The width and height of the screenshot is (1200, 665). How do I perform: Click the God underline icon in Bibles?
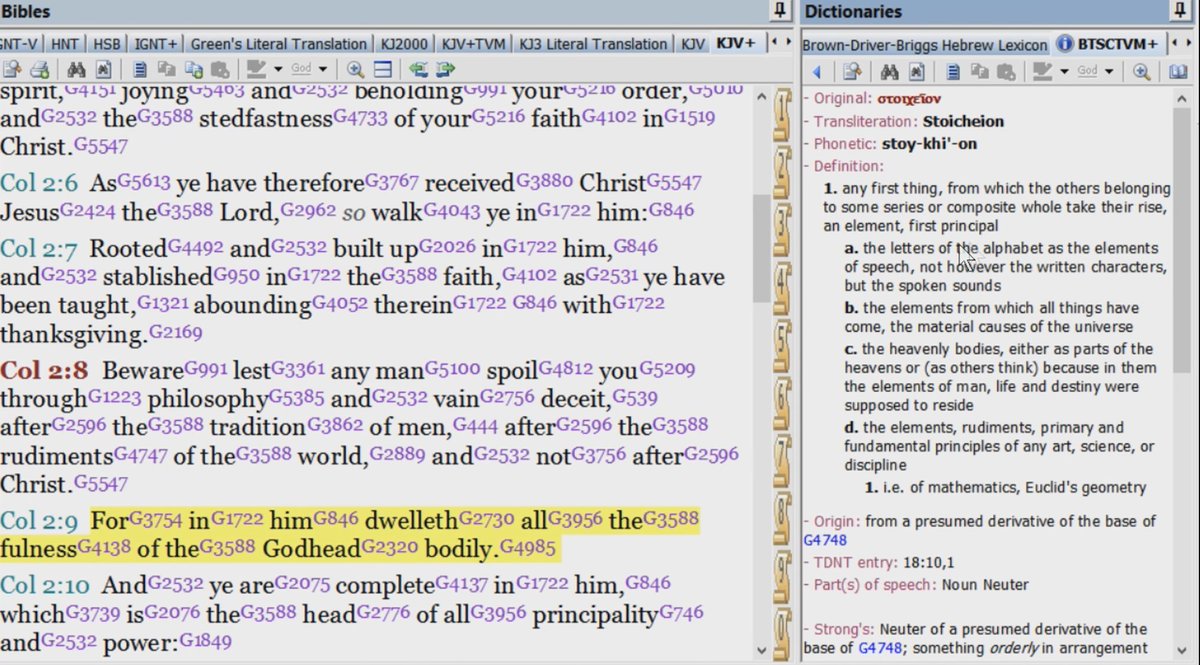(301, 70)
